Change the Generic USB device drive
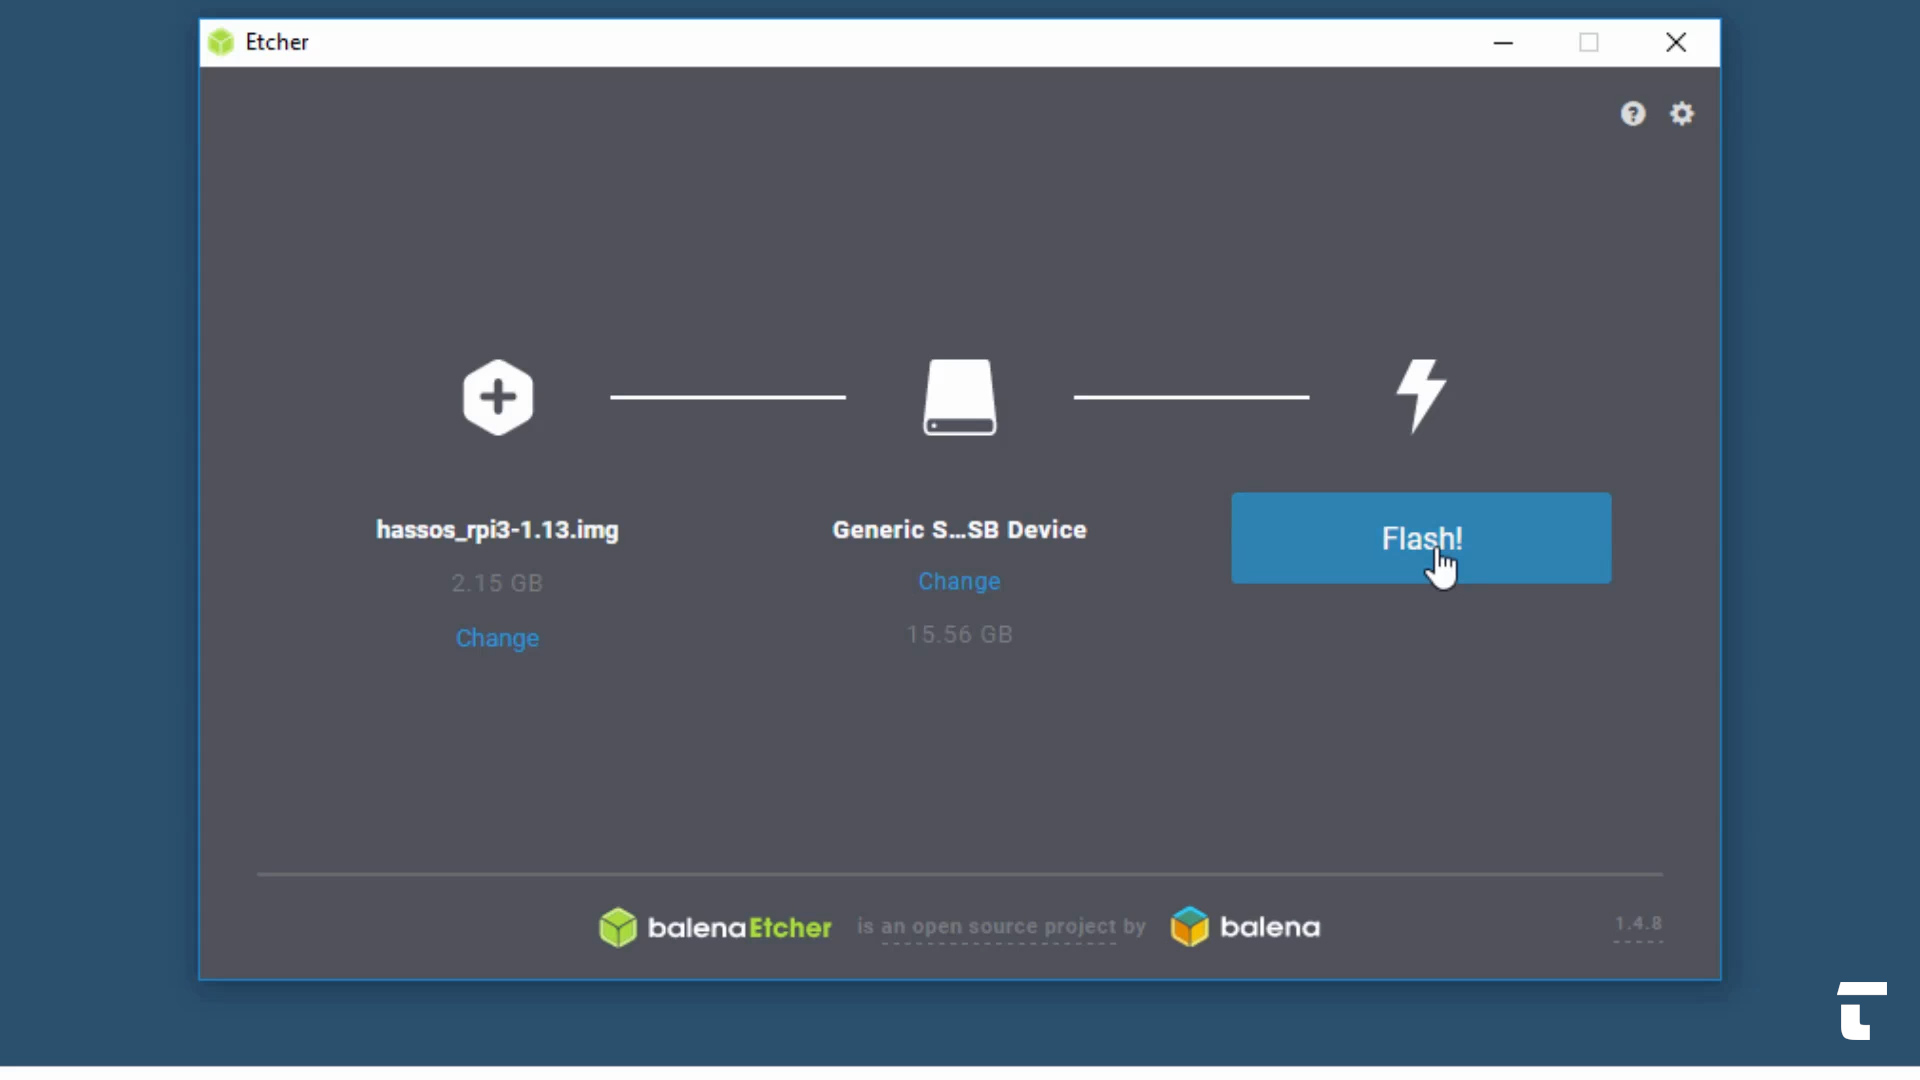 (x=959, y=581)
